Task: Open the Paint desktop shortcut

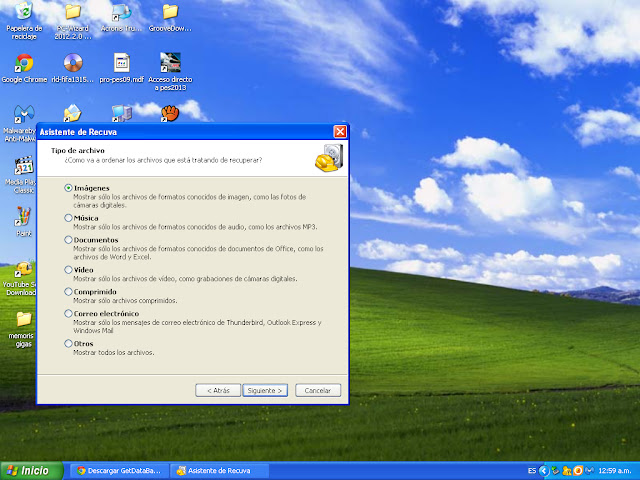Action: point(23,216)
